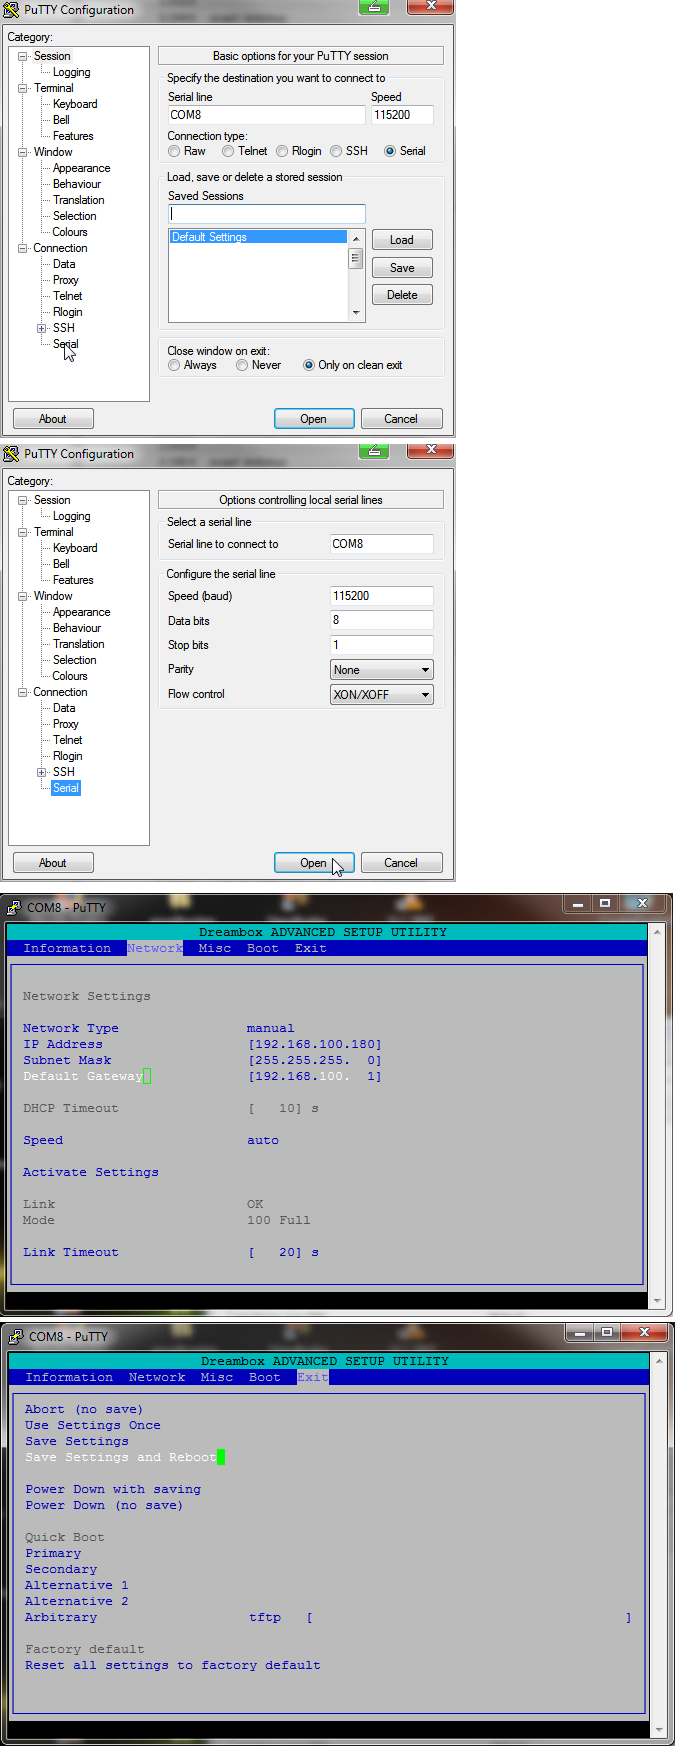Collapse Connection node in serial options window tree
676x1750 pixels.
click(23, 692)
